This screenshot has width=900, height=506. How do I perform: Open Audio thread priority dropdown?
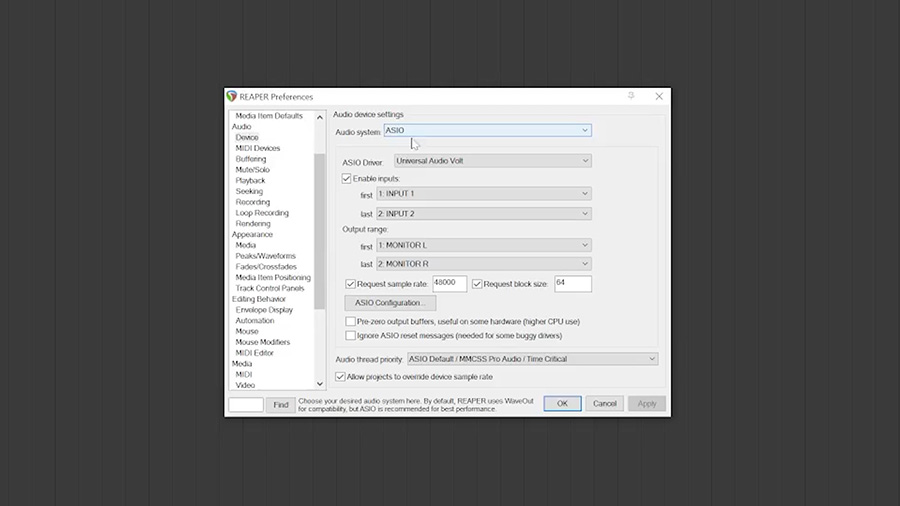533,359
